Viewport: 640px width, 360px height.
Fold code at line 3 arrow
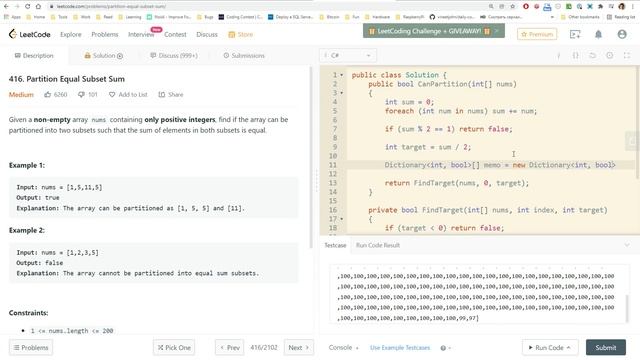point(342,93)
